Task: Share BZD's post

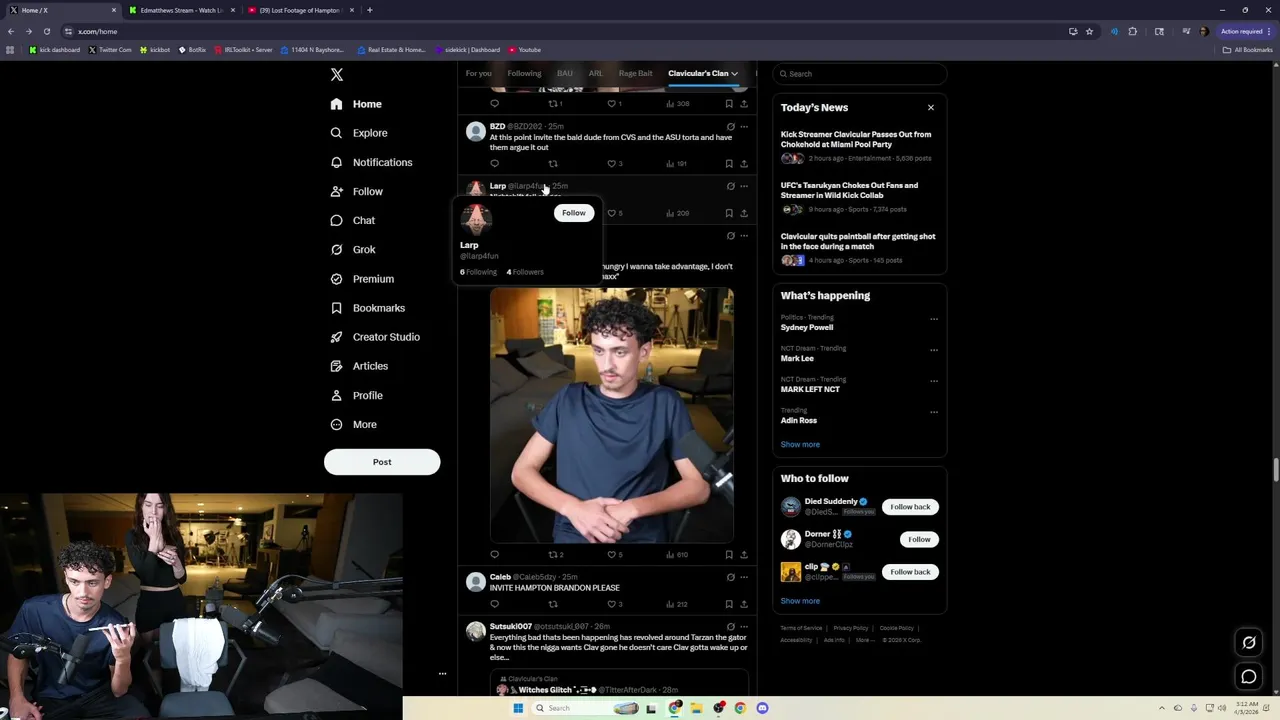Action: click(743, 164)
